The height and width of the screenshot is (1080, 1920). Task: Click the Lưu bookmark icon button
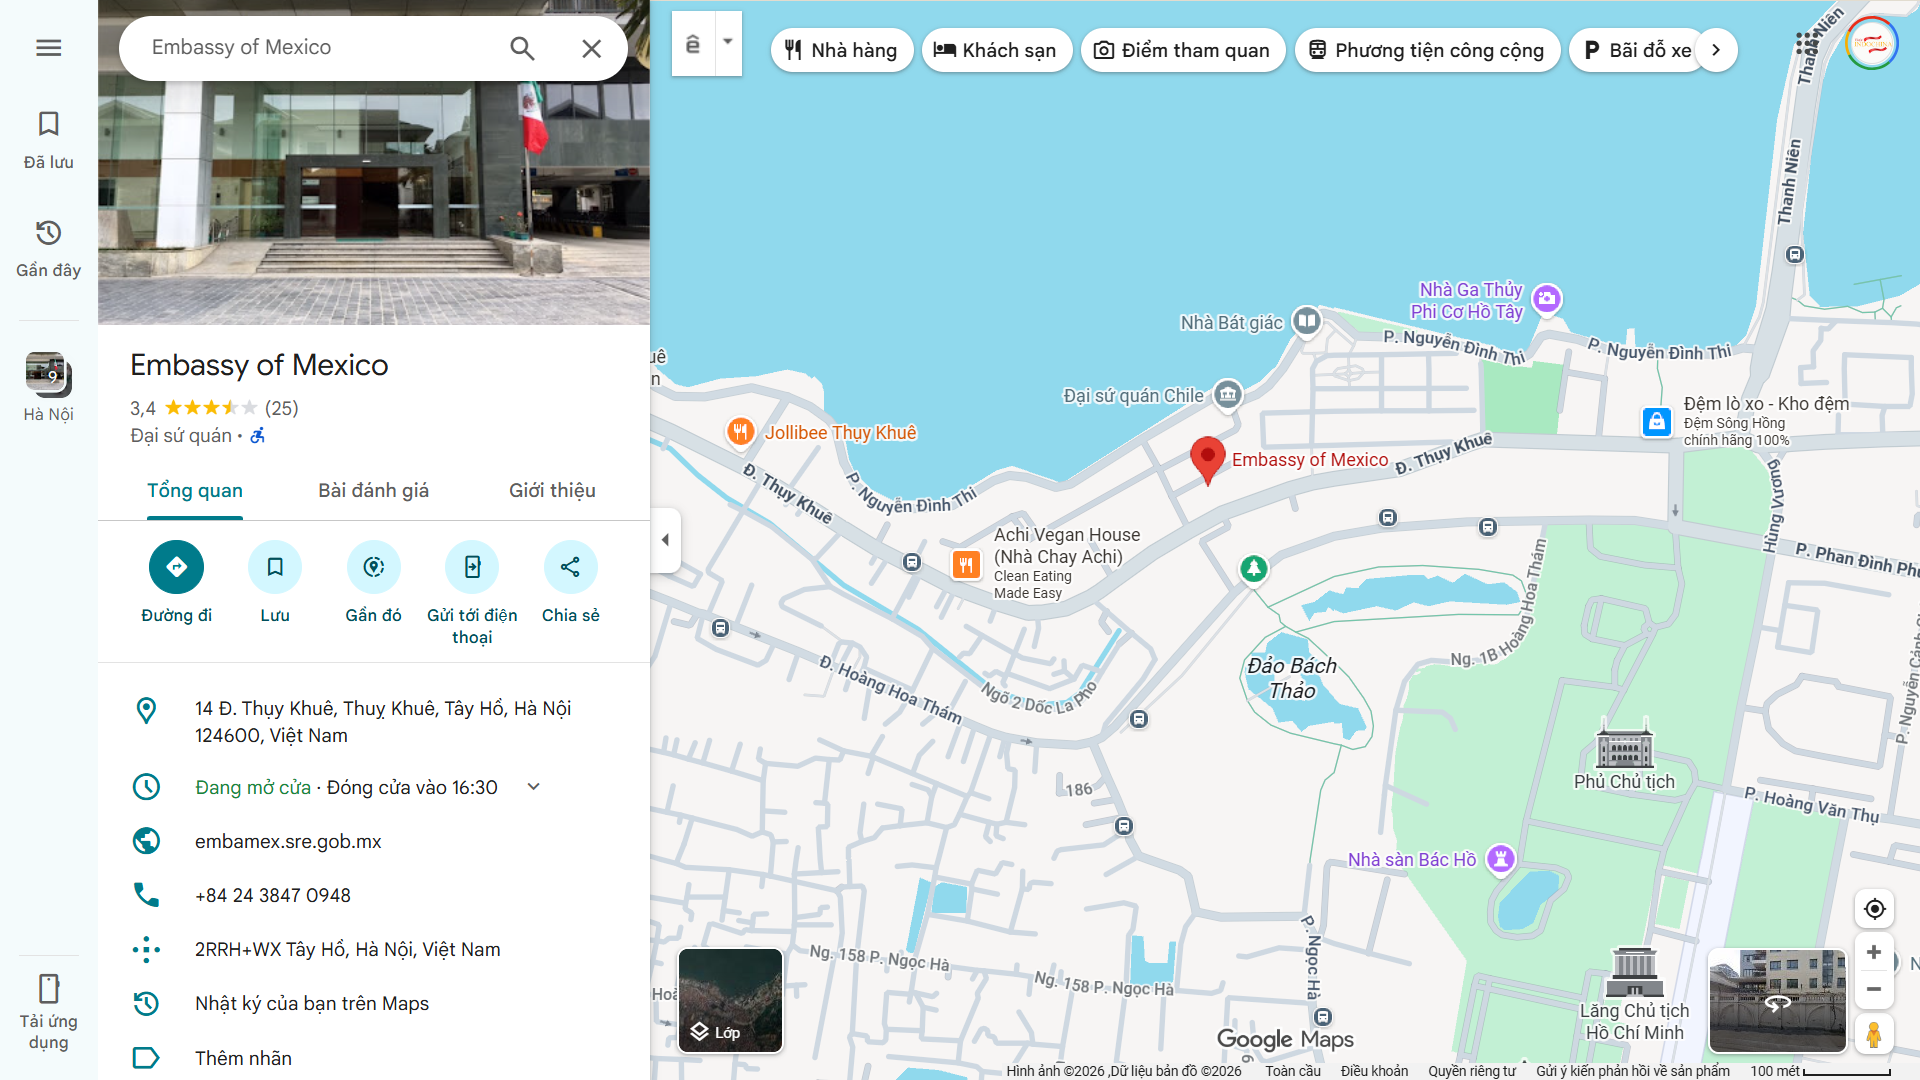[x=275, y=567]
